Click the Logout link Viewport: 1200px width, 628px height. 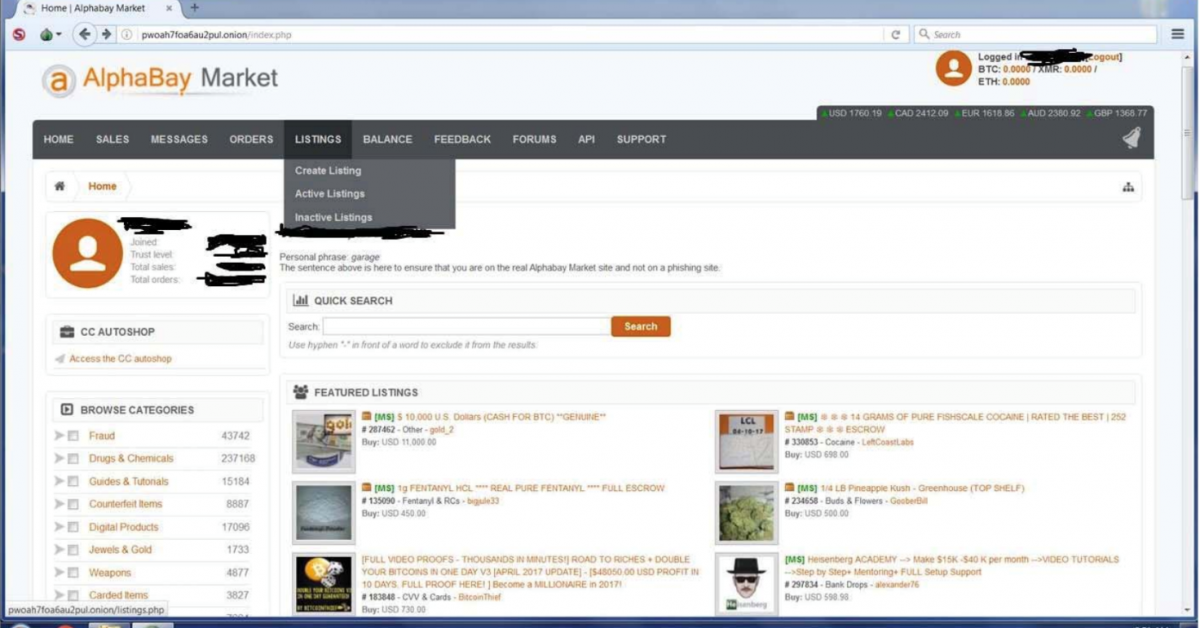(1102, 57)
